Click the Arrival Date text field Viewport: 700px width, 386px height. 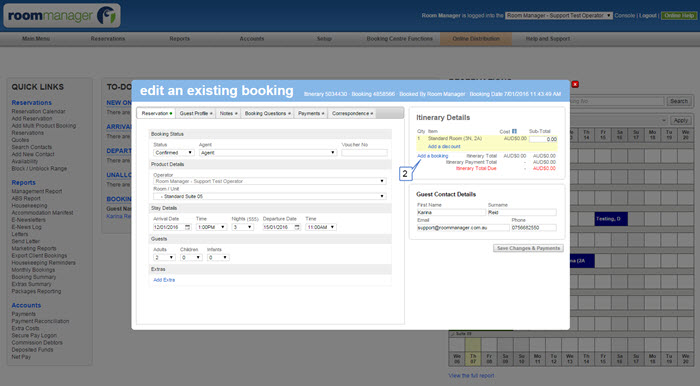[168, 227]
